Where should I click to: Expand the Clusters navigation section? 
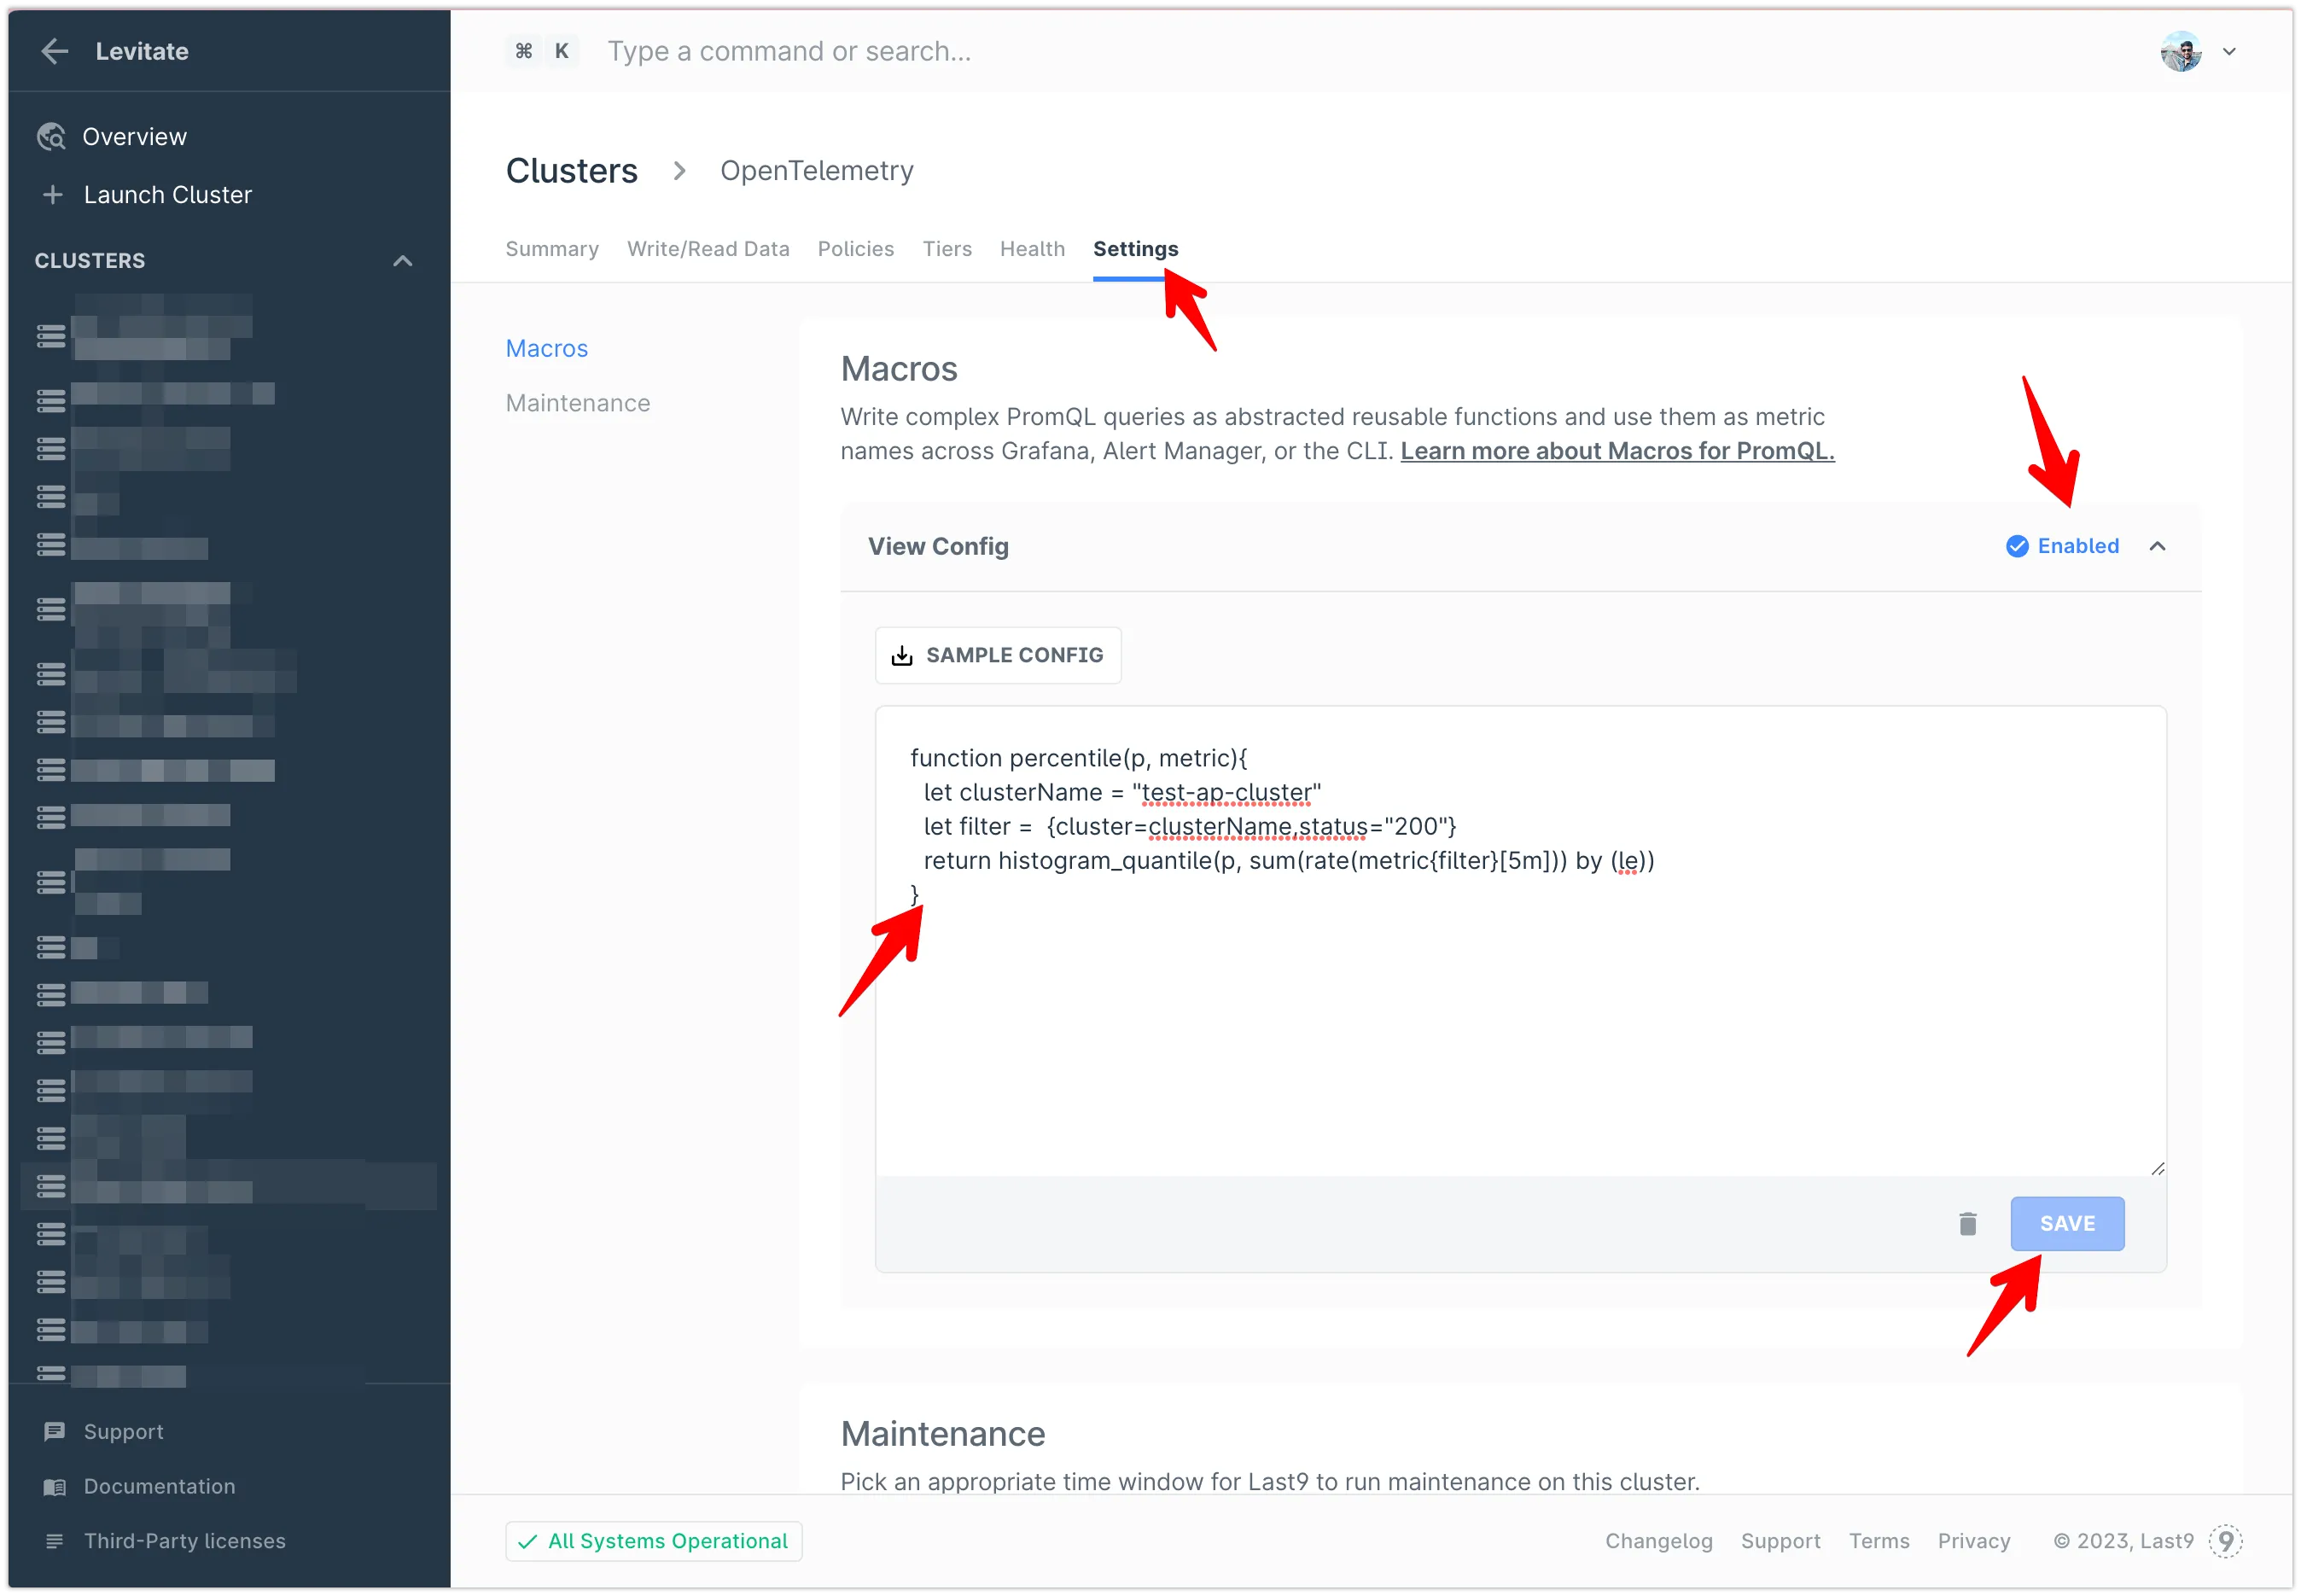(404, 260)
